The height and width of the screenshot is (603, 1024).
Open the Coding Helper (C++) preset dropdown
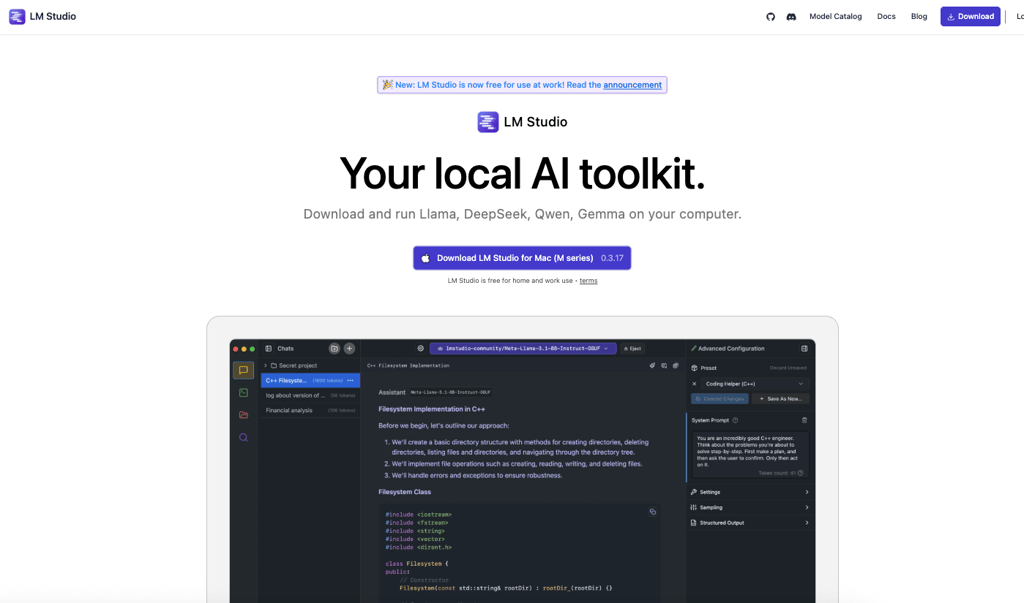[x=754, y=384]
